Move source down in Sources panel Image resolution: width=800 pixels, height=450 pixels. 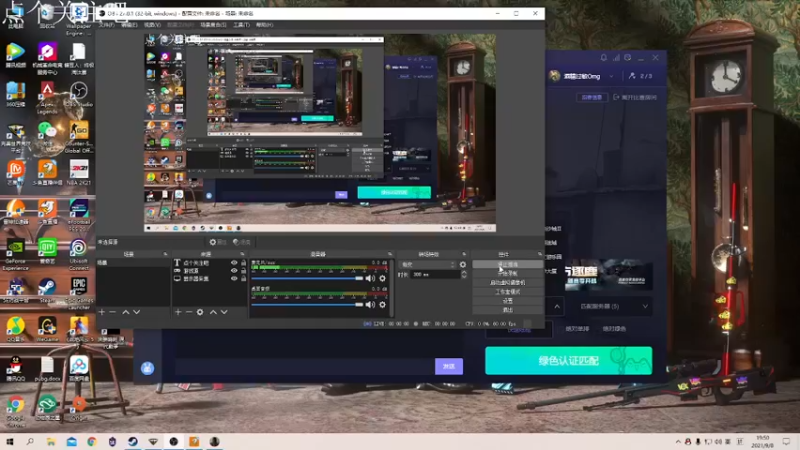click(224, 312)
